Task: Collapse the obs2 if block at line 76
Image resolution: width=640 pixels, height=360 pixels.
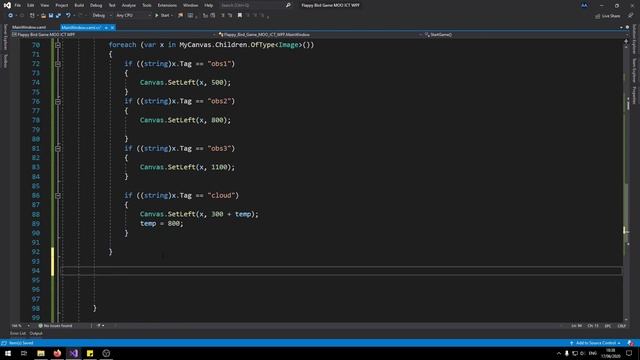Action: 58,101
